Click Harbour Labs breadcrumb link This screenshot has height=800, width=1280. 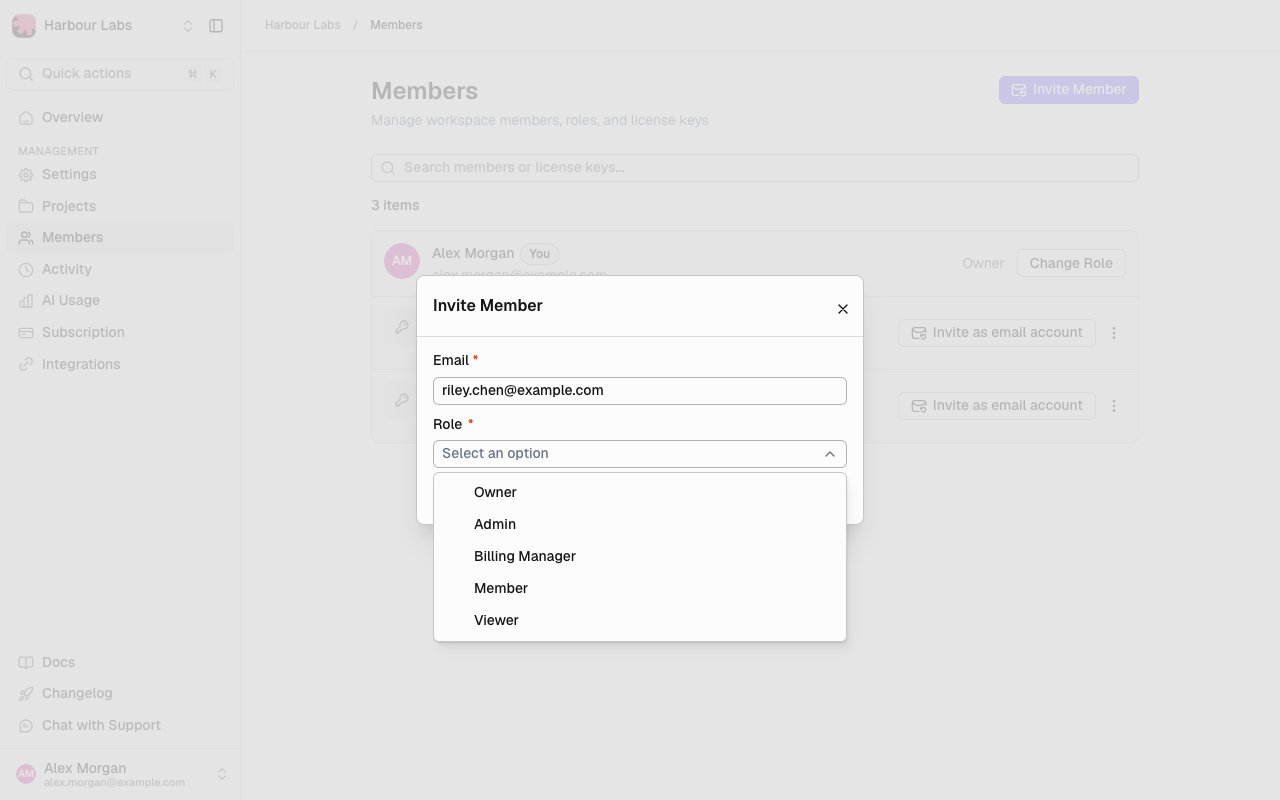[x=303, y=25]
